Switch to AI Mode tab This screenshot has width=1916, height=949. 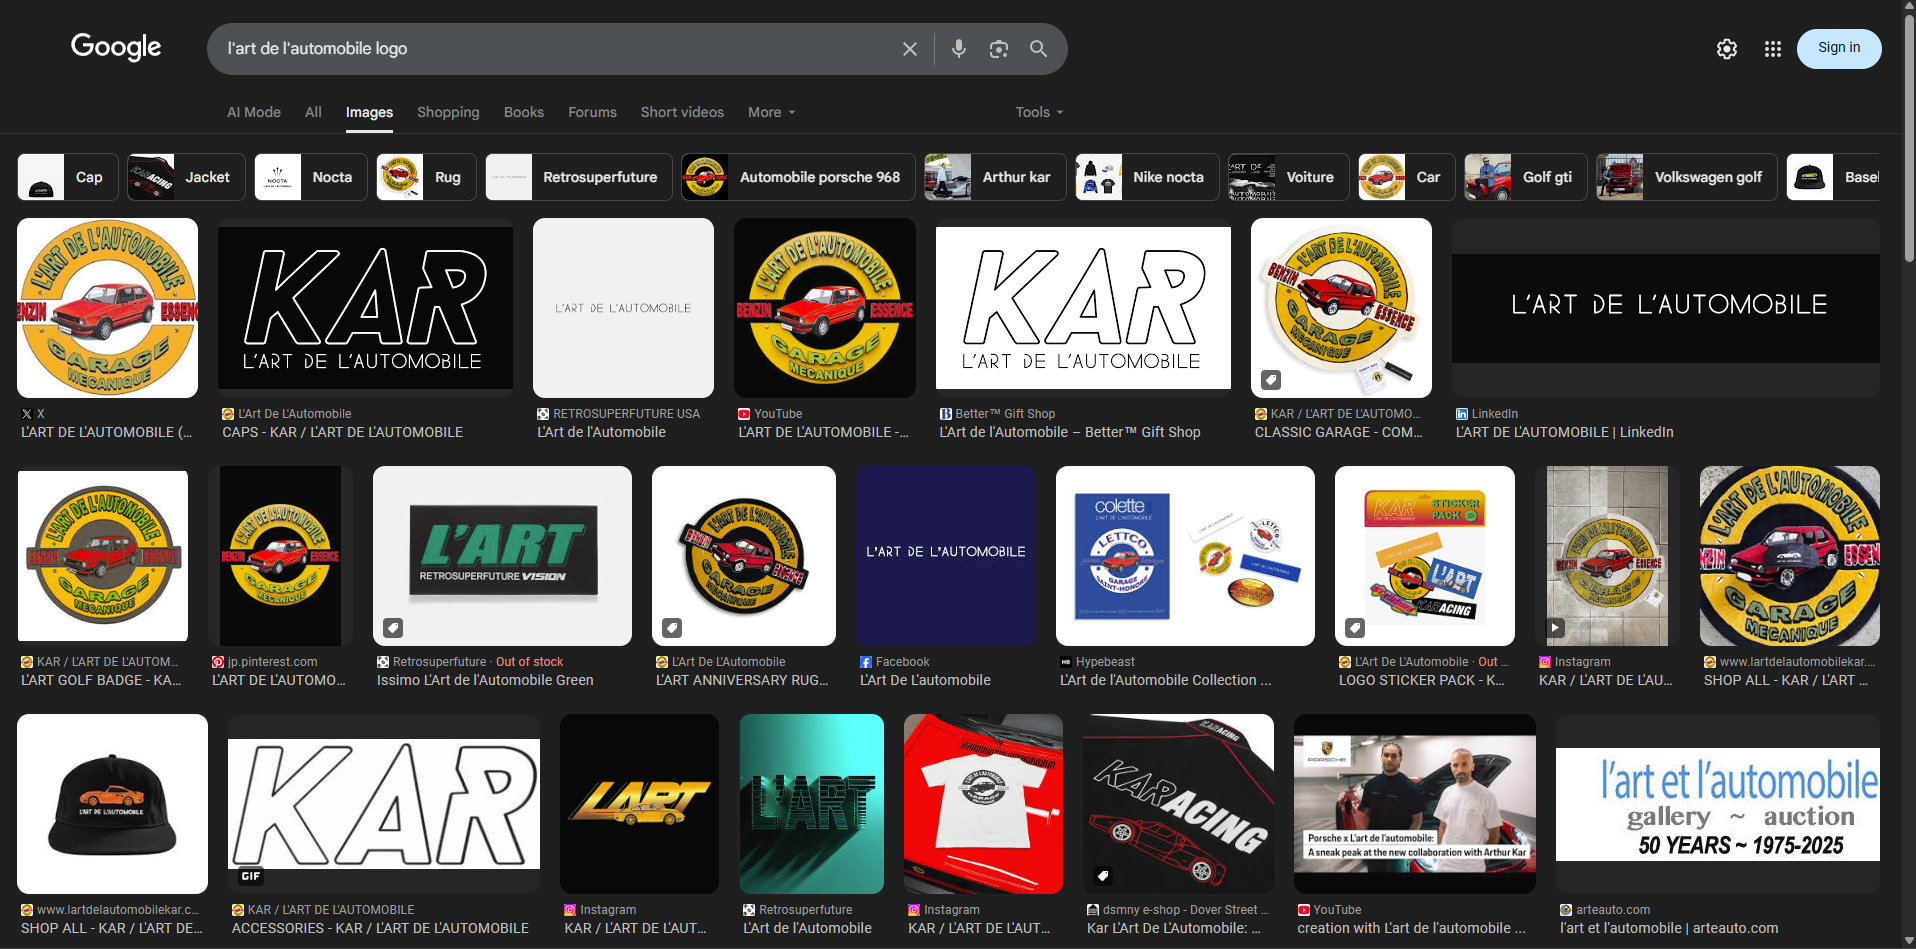[254, 112]
